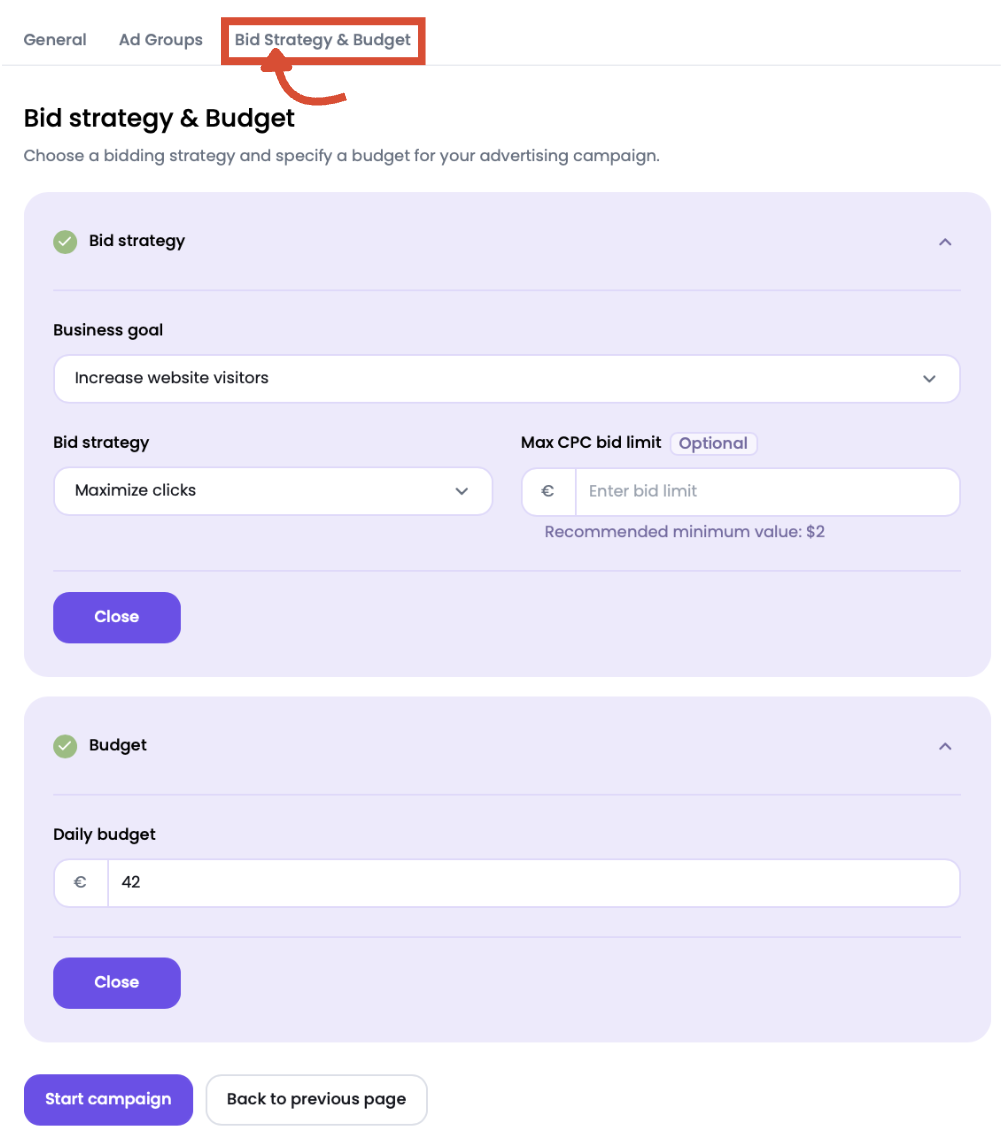Screen dimensions: 1008x1148
Task: Click the euro symbol in Max CPC field
Action: [548, 492]
